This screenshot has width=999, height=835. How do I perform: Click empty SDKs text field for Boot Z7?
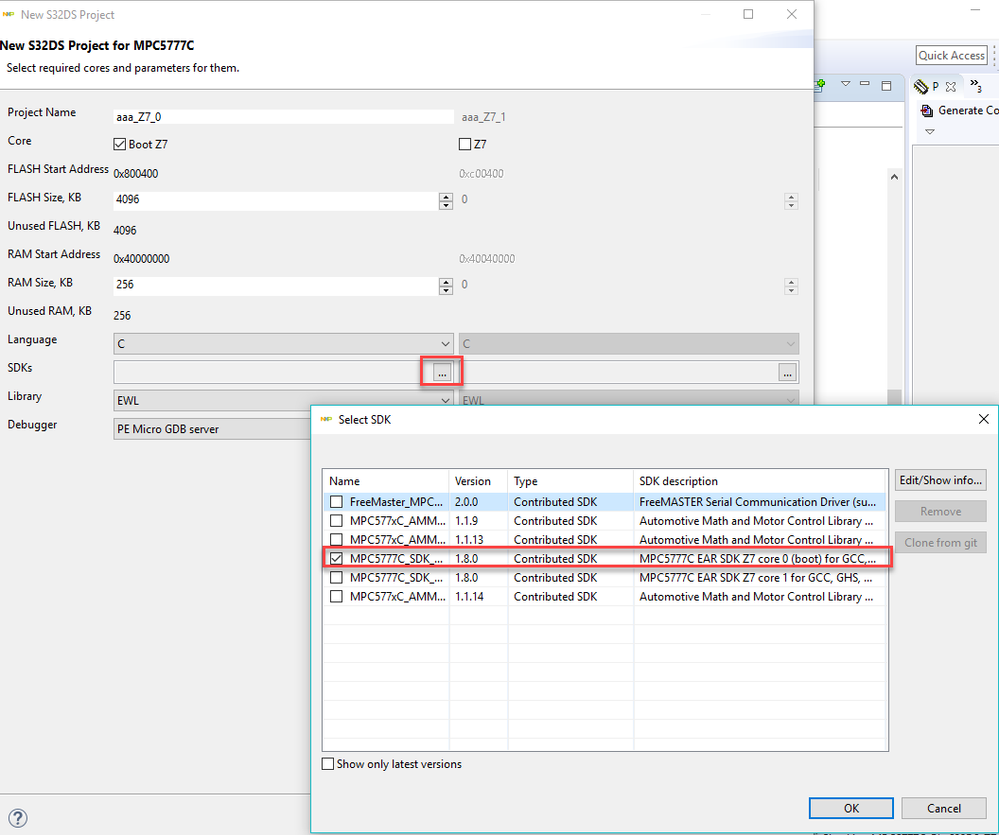[x=273, y=373]
